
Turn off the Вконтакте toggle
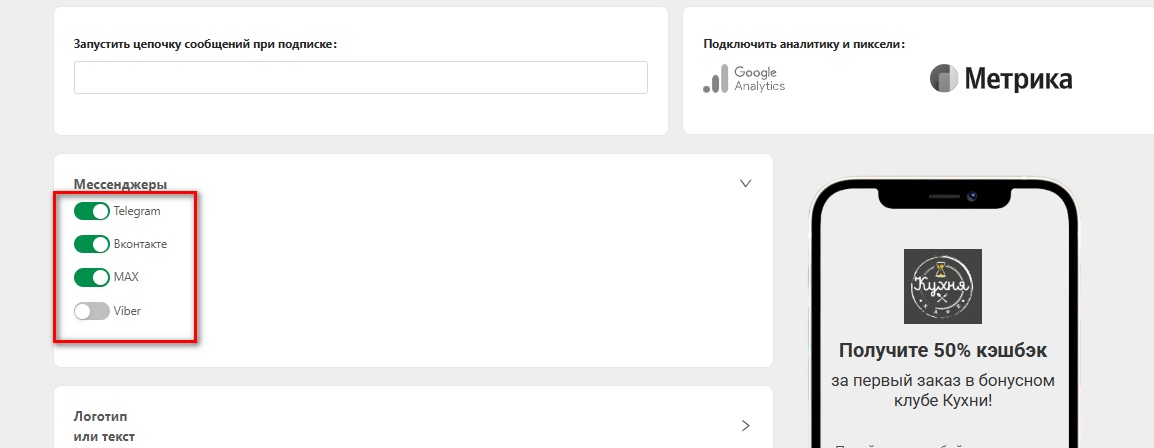point(91,244)
